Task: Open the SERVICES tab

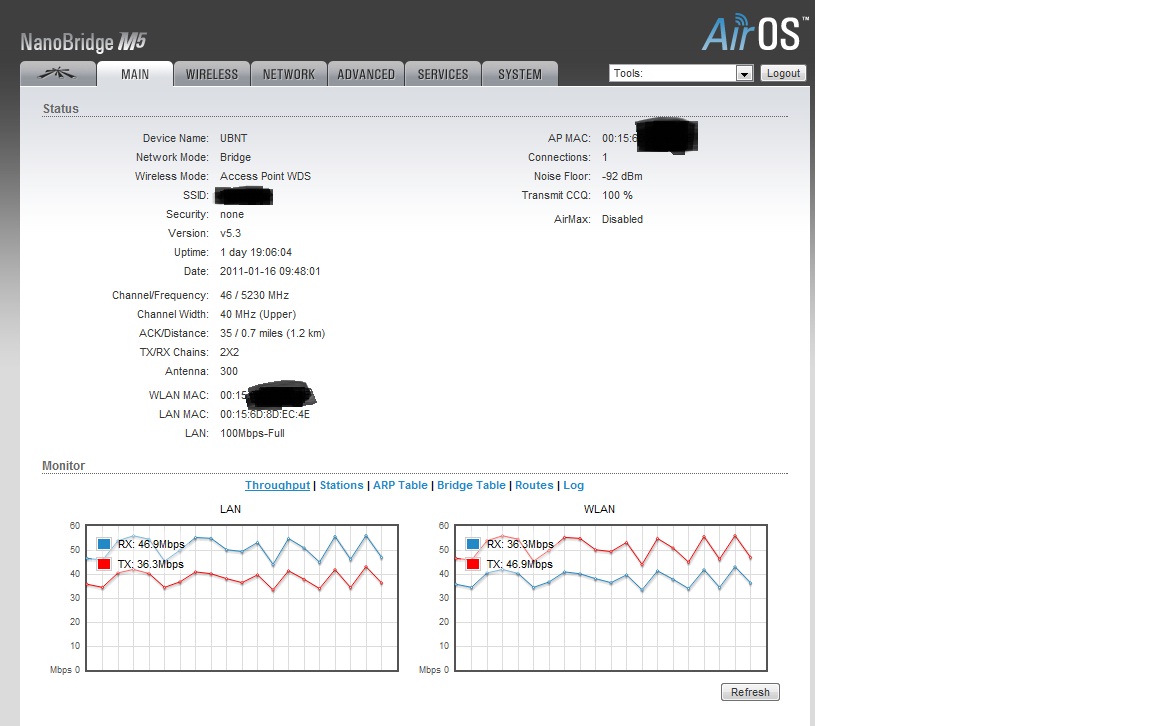Action: (443, 73)
